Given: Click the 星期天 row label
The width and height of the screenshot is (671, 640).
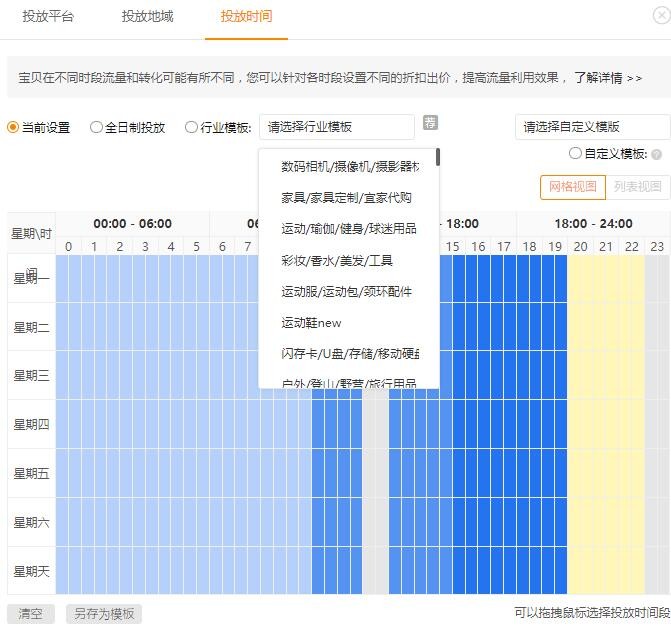Looking at the screenshot, I should (31, 571).
